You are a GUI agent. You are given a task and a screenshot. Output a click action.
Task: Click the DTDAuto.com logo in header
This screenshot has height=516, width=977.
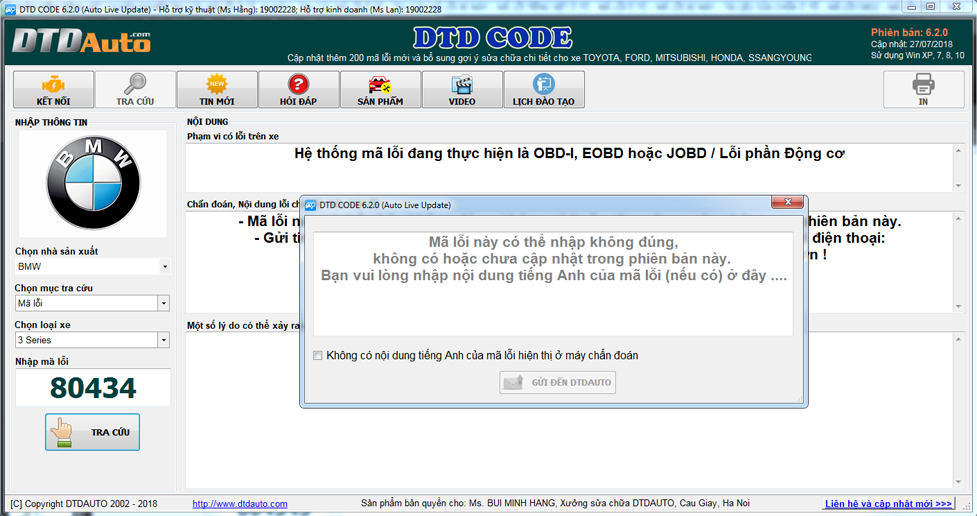tap(82, 41)
